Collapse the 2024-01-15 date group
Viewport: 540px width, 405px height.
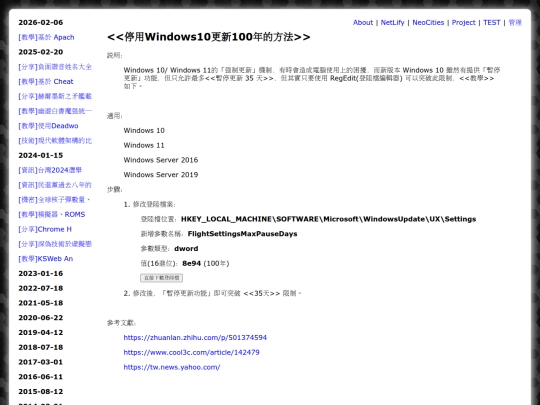pyautogui.click(x=41, y=155)
